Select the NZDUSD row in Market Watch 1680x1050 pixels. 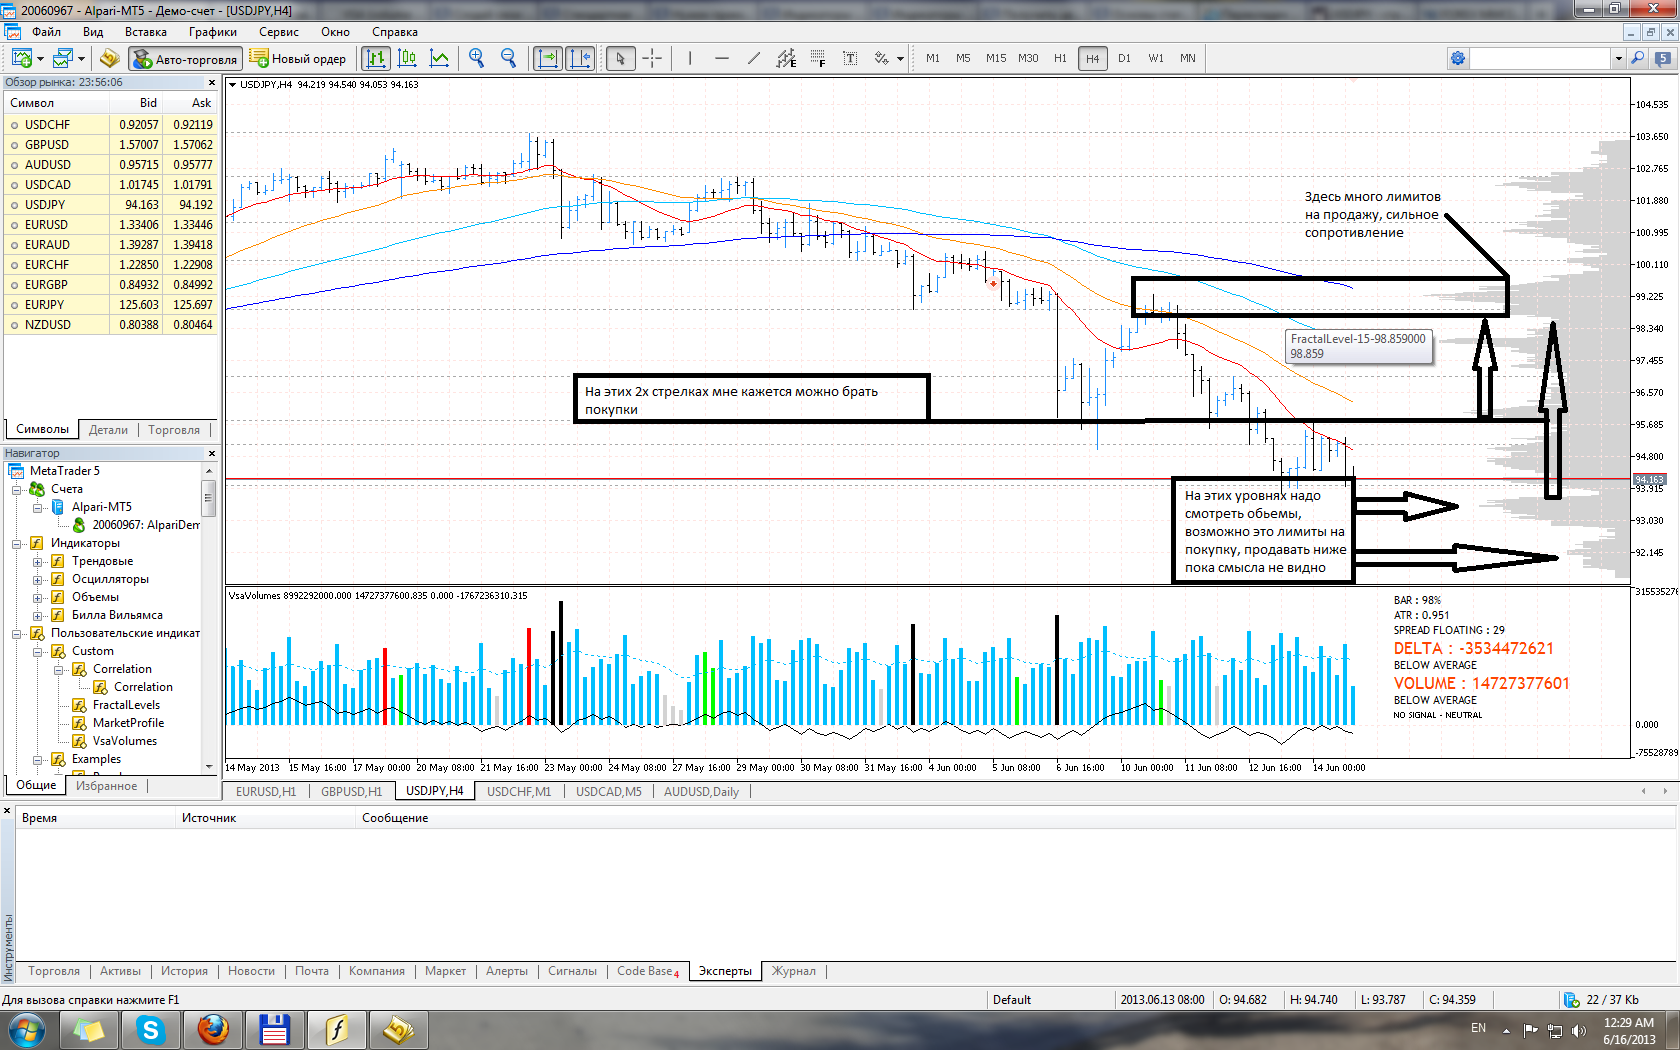click(111, 325)
